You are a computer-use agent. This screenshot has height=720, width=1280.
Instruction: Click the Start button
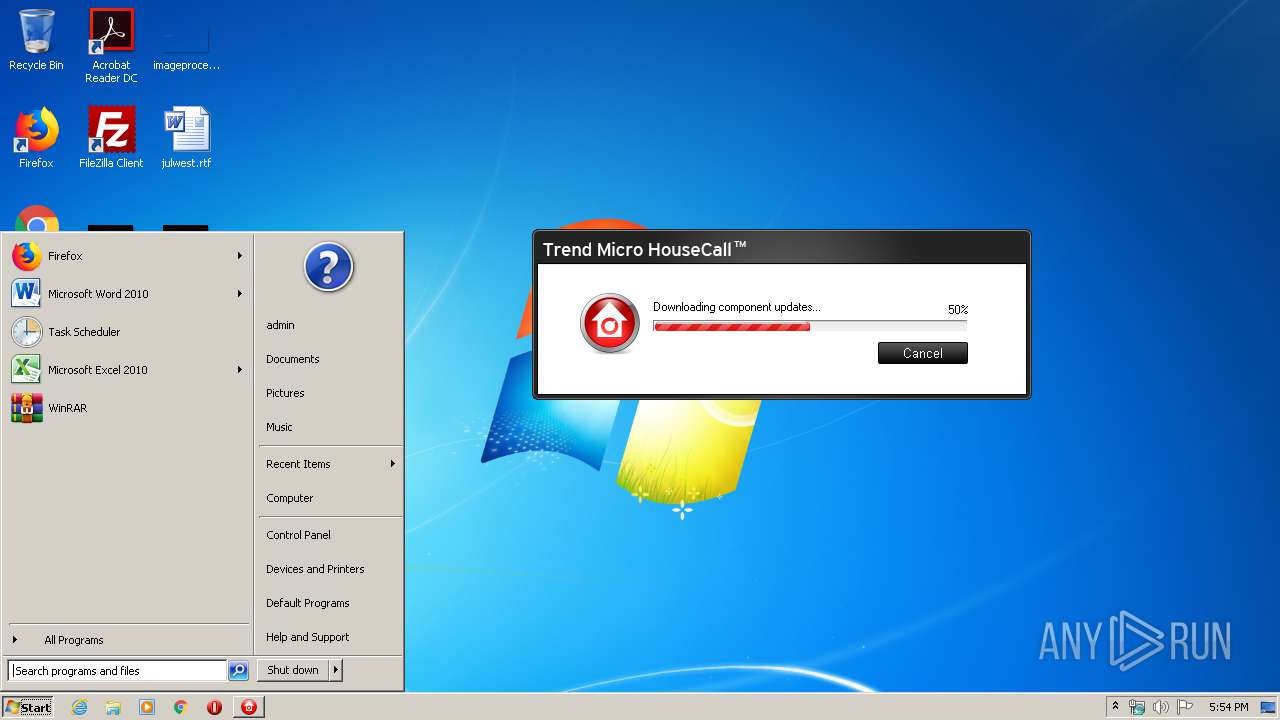pyautogui.click(x=28, y=707)
